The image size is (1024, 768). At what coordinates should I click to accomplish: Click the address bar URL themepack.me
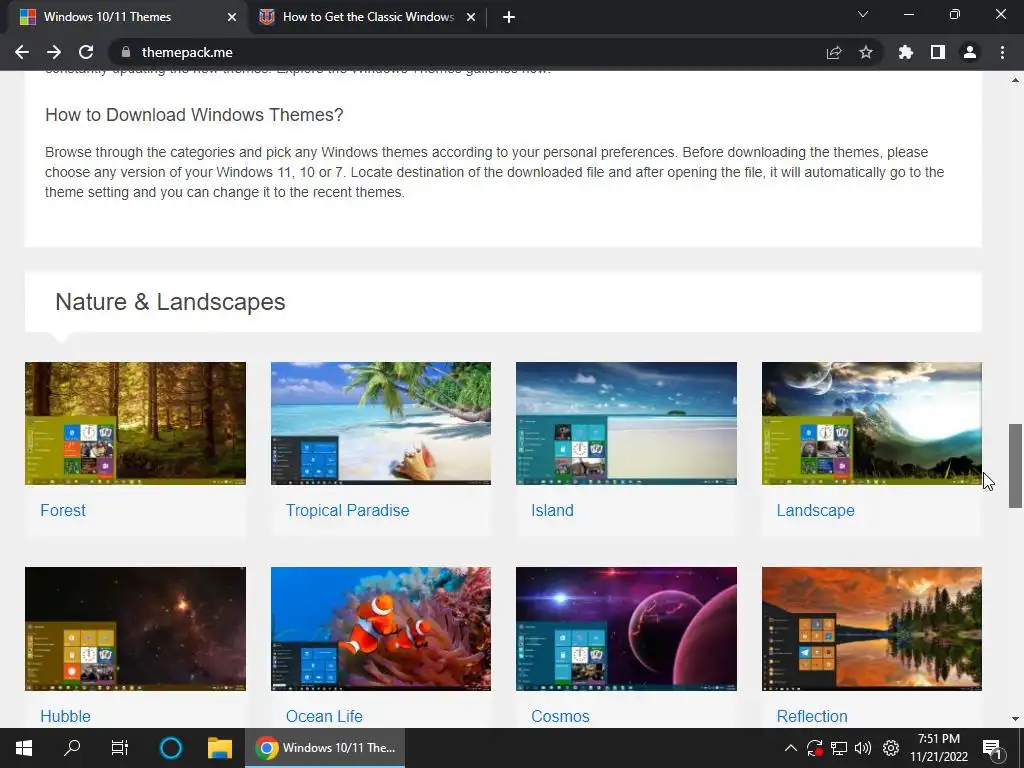(x=187, y=52)
